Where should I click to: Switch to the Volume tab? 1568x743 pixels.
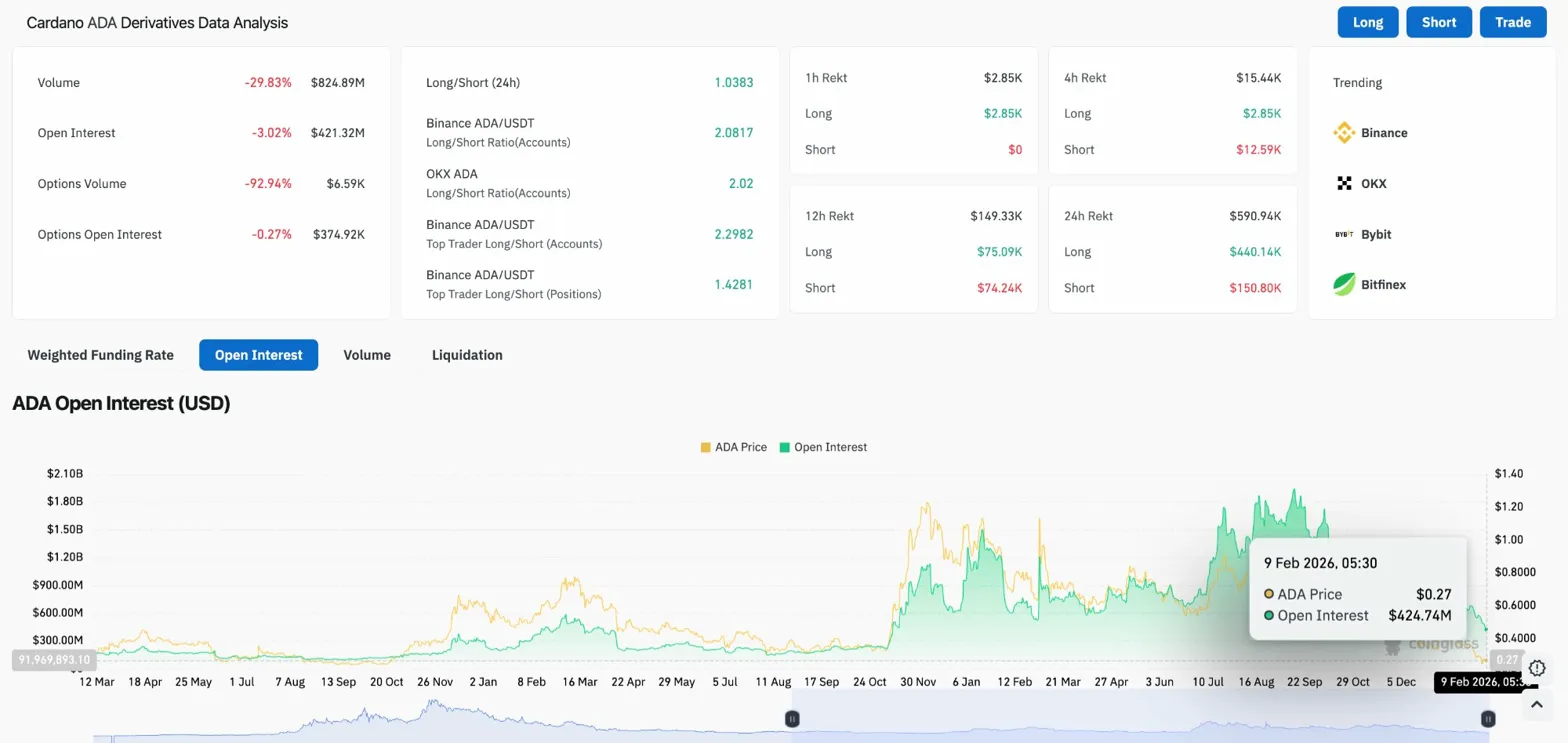point(367,355)
